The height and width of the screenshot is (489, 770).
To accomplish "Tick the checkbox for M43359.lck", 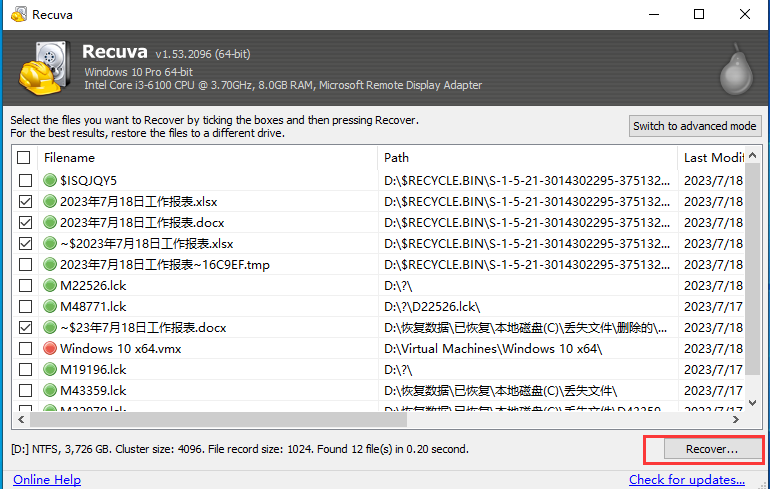I will (x=26, y=391).
